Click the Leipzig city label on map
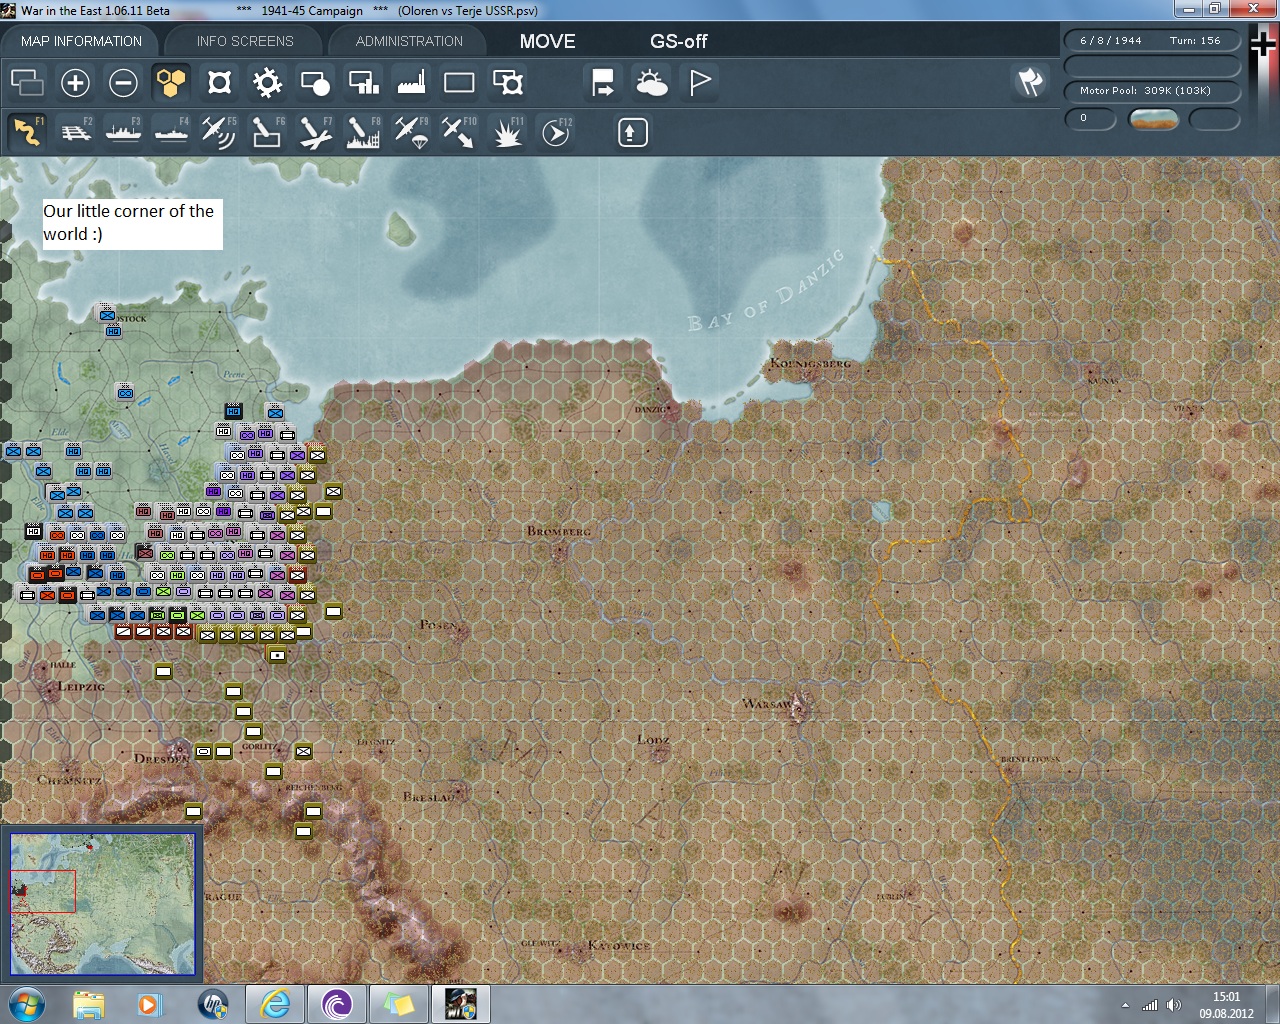The height and width of the screenshot is (1024, 1280). 81,687
